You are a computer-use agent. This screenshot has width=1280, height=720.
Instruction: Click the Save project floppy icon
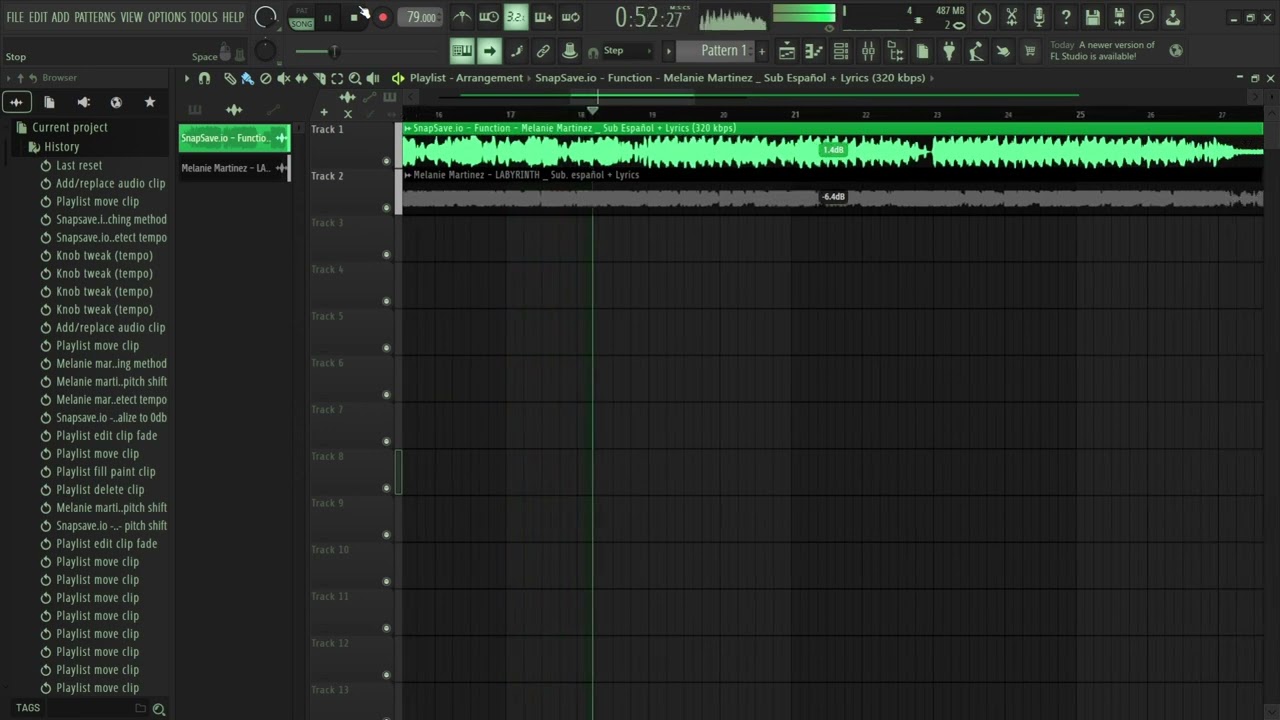1092,17
